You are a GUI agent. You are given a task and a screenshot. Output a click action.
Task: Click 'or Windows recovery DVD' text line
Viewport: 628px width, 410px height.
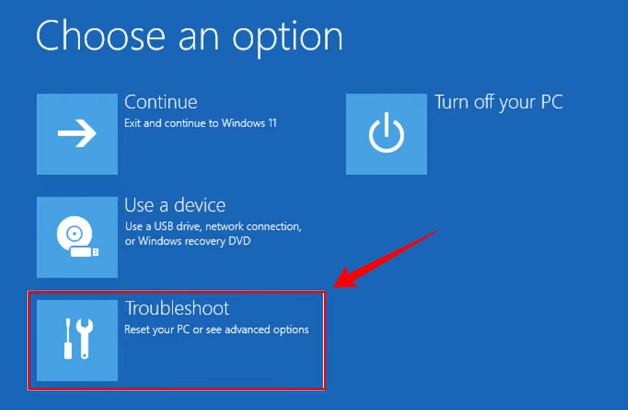point(187,241)
